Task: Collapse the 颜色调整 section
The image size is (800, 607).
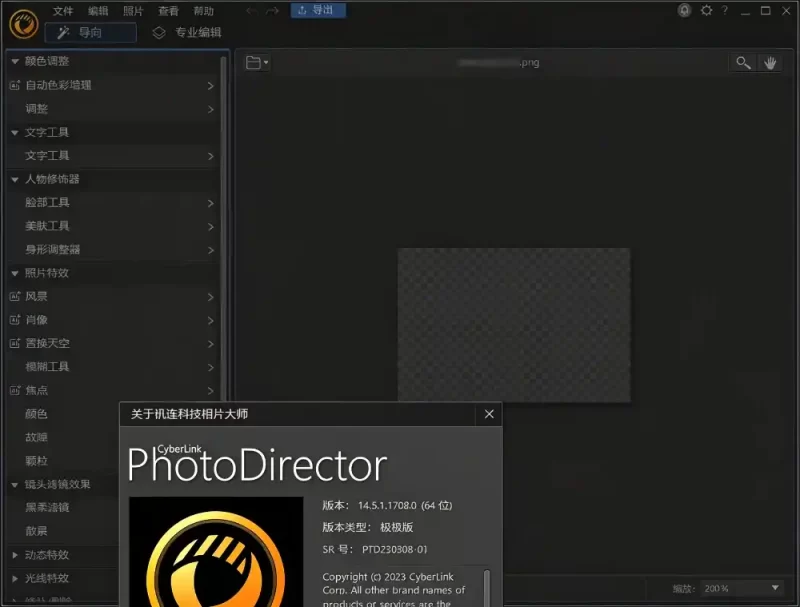Action: (x=15, y=61)
